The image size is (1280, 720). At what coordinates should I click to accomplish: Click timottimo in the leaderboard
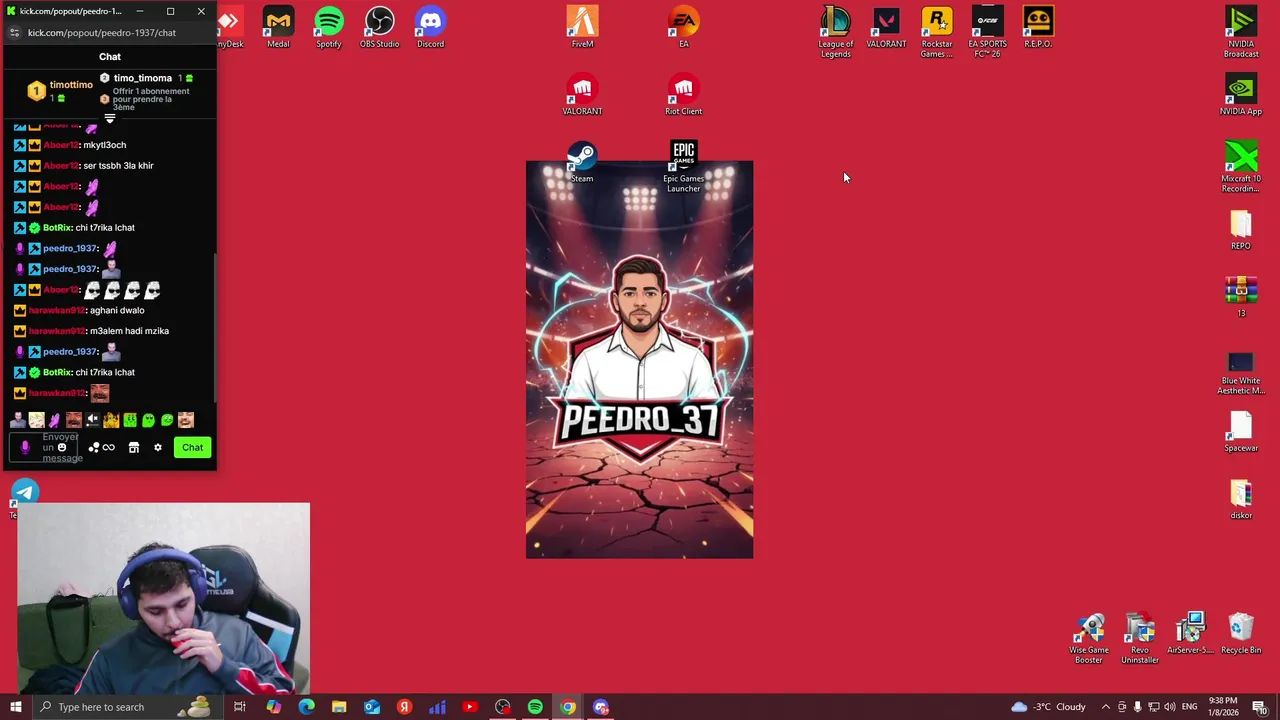(71, 85)
